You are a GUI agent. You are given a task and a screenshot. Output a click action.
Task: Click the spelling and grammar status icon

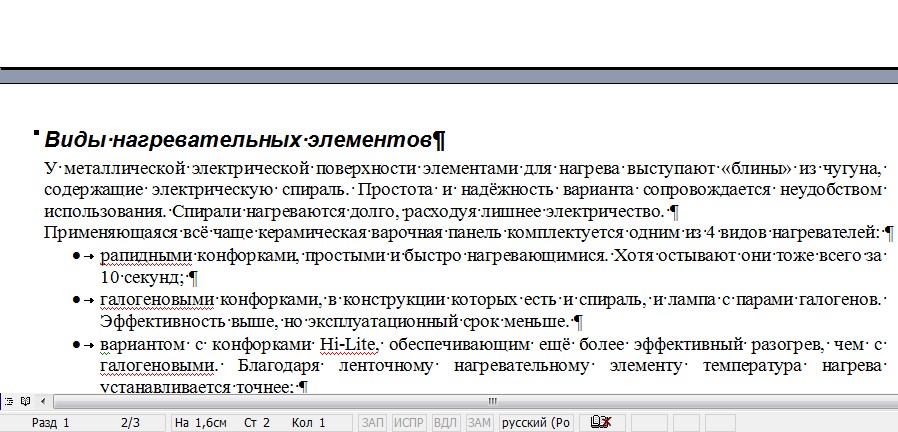click(602, 423)
